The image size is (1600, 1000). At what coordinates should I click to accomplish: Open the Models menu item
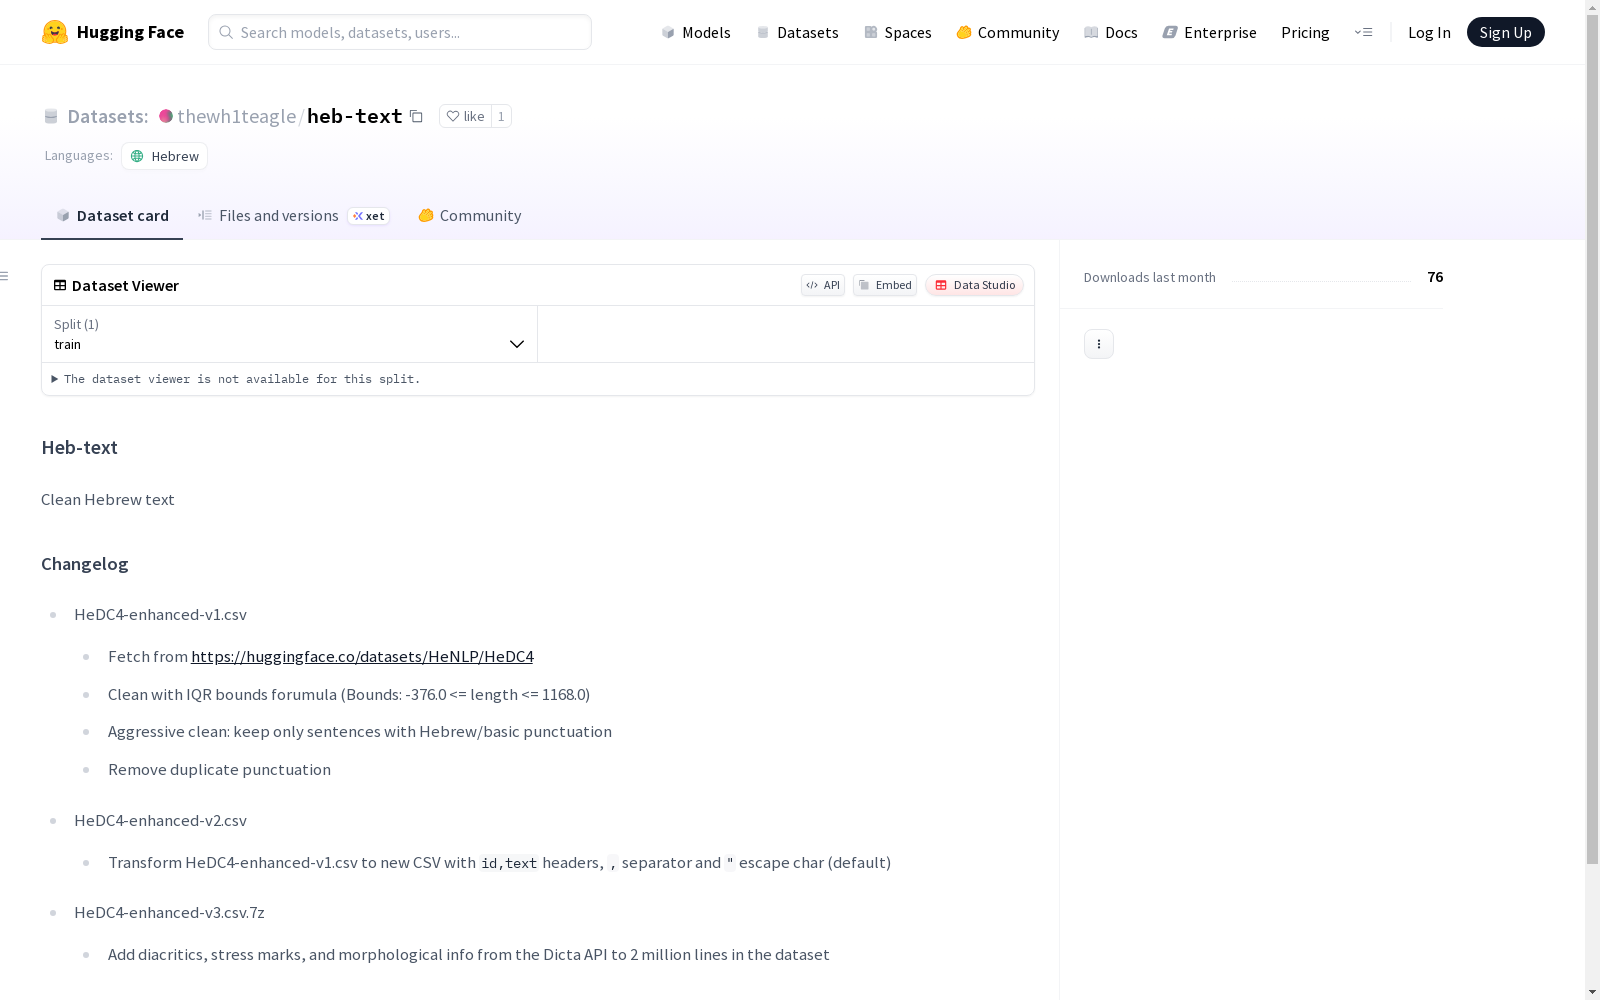coord(696,32)
